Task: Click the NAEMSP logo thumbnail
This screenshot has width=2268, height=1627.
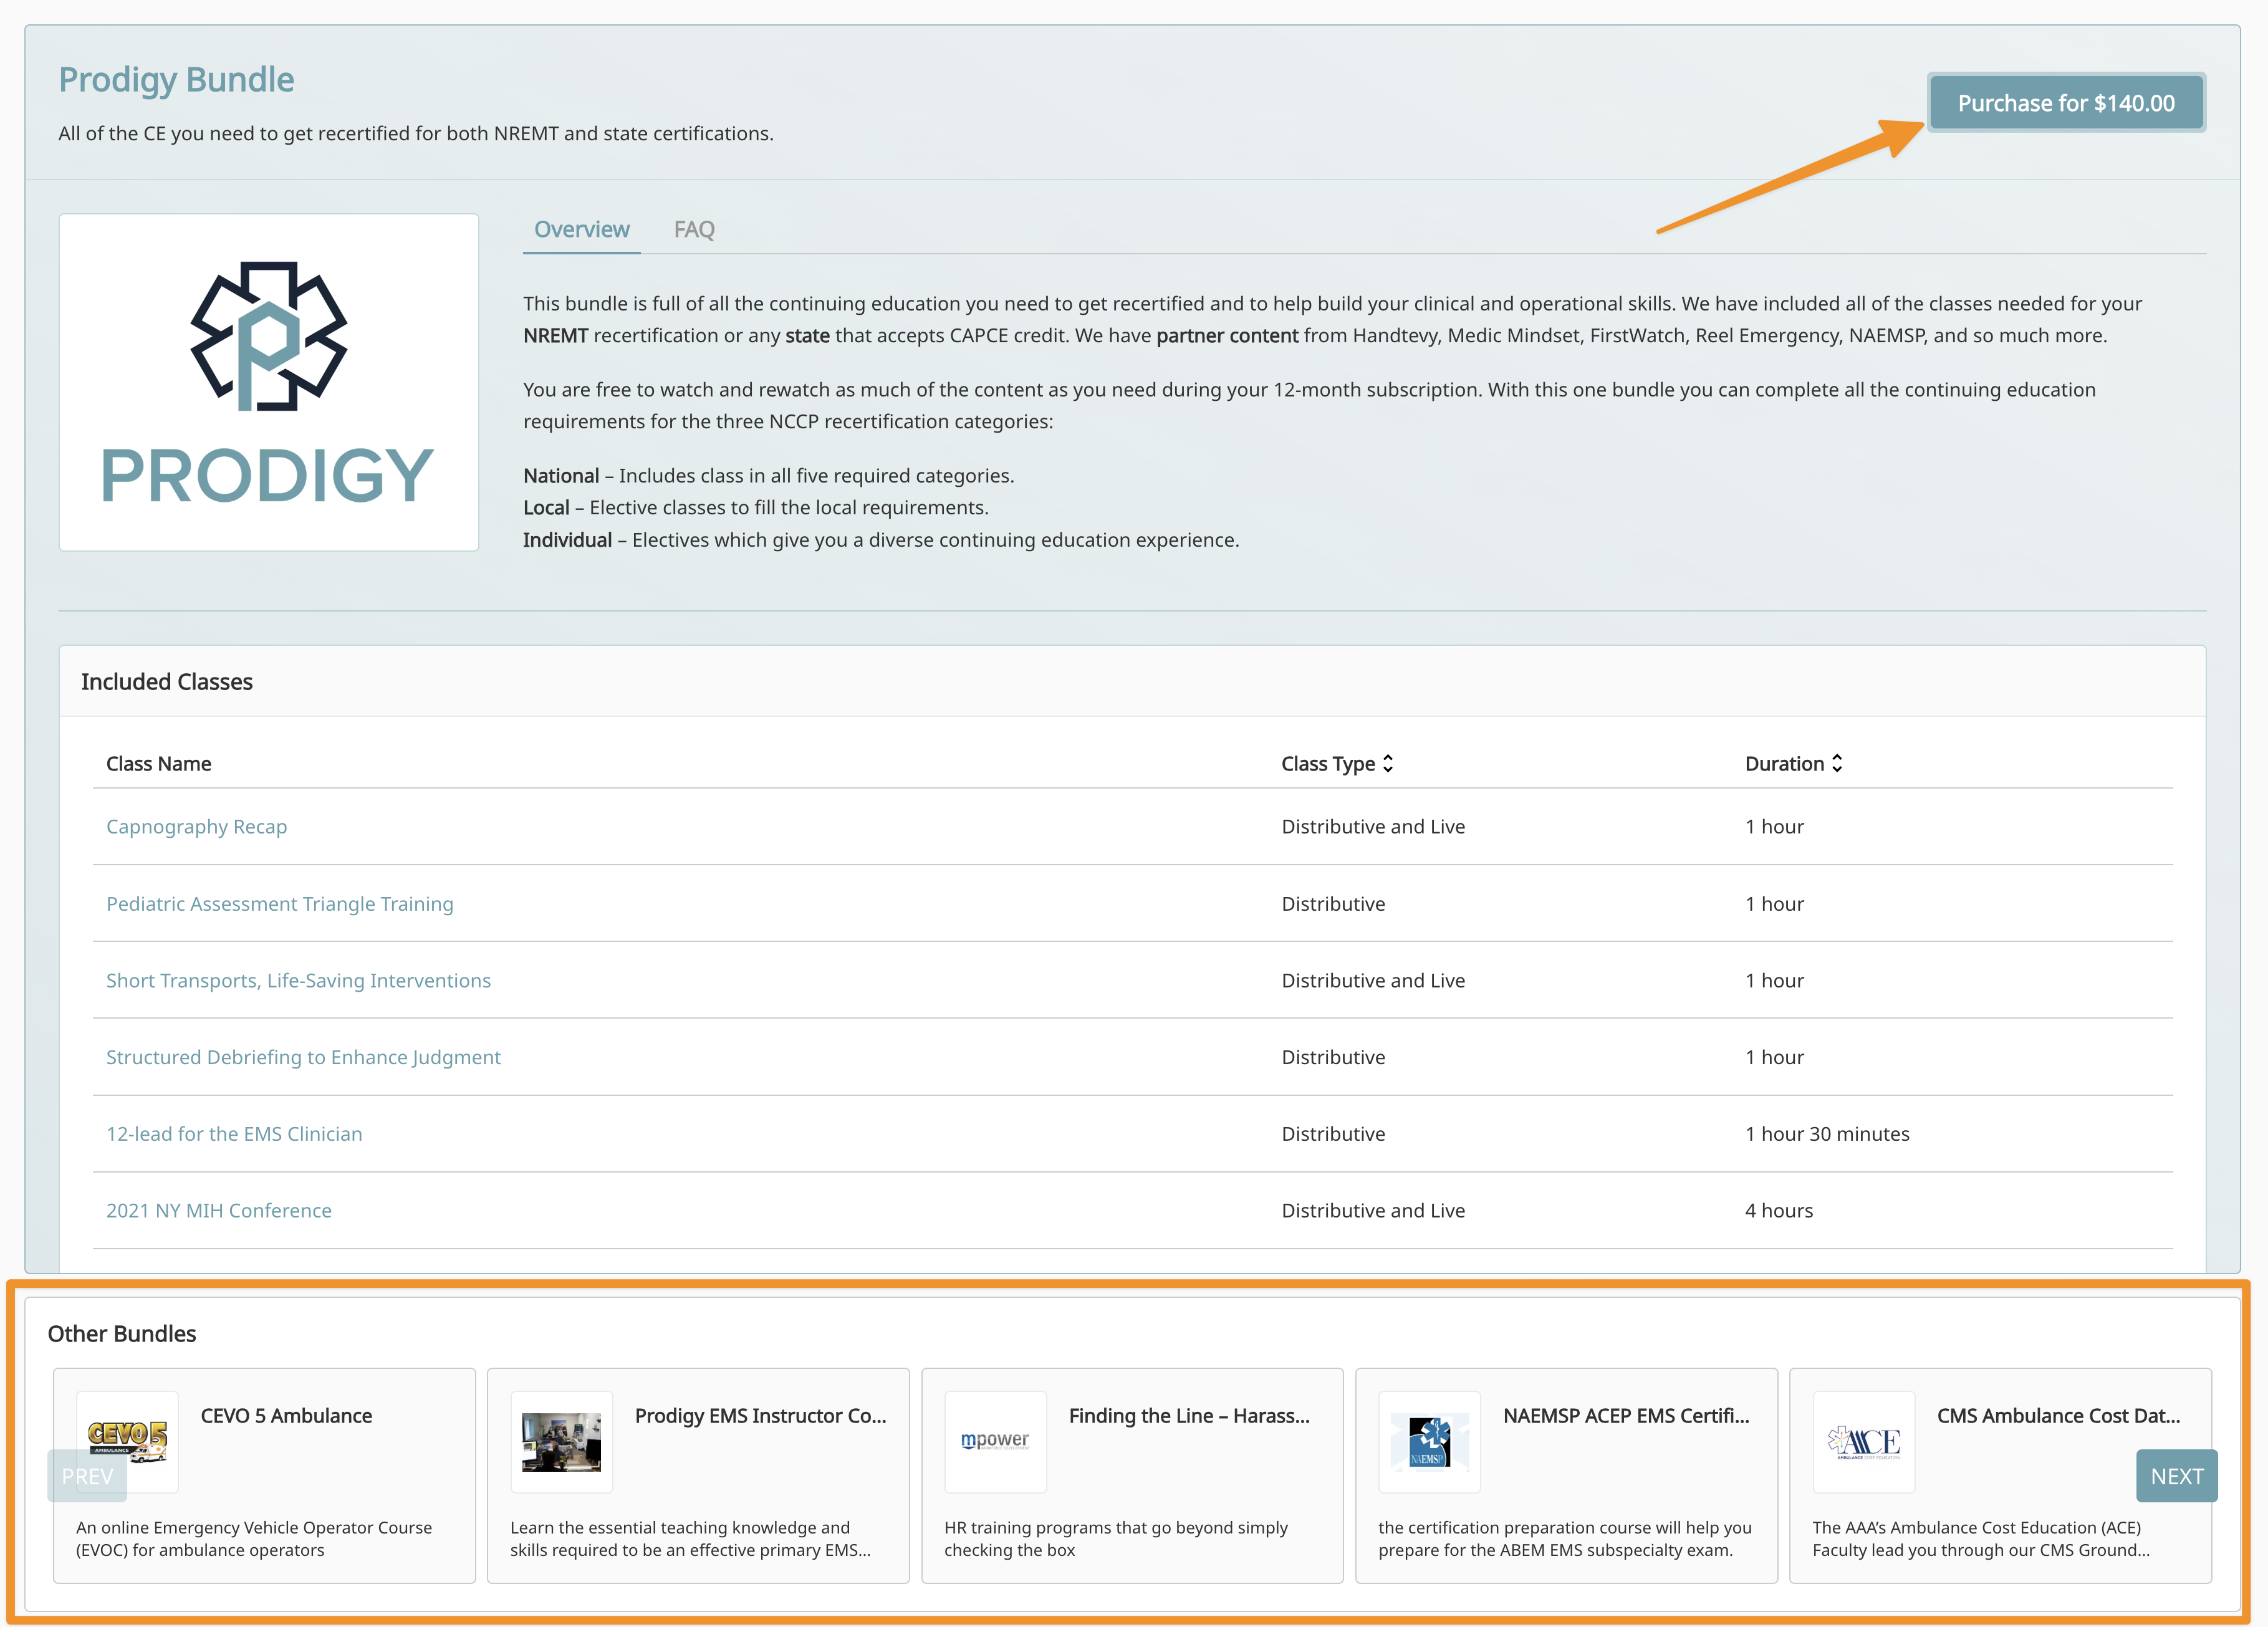Action: (x=1430, y=1442)
